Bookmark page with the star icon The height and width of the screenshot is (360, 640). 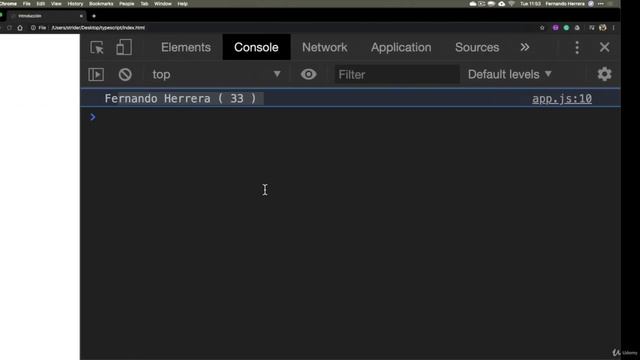pyautogui.click(x=542, y=28)
